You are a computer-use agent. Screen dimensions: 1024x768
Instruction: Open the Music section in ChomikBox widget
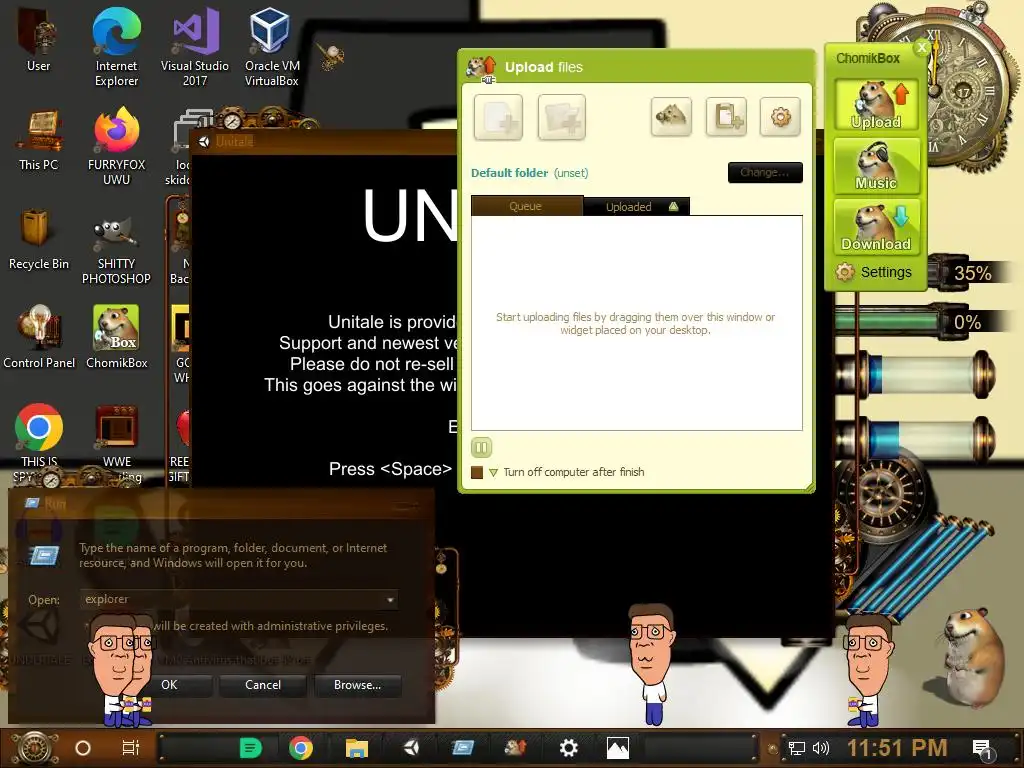(x=876, y=166)
